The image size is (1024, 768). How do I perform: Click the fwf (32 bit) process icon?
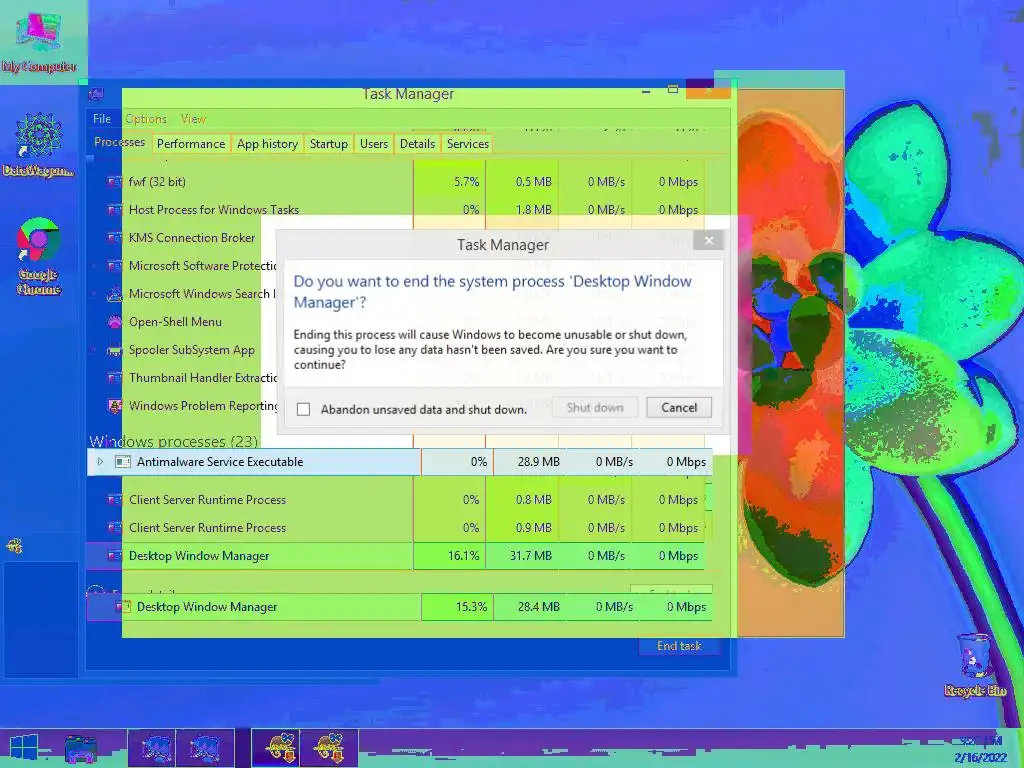pyautogui.click(x=114, y=182)
